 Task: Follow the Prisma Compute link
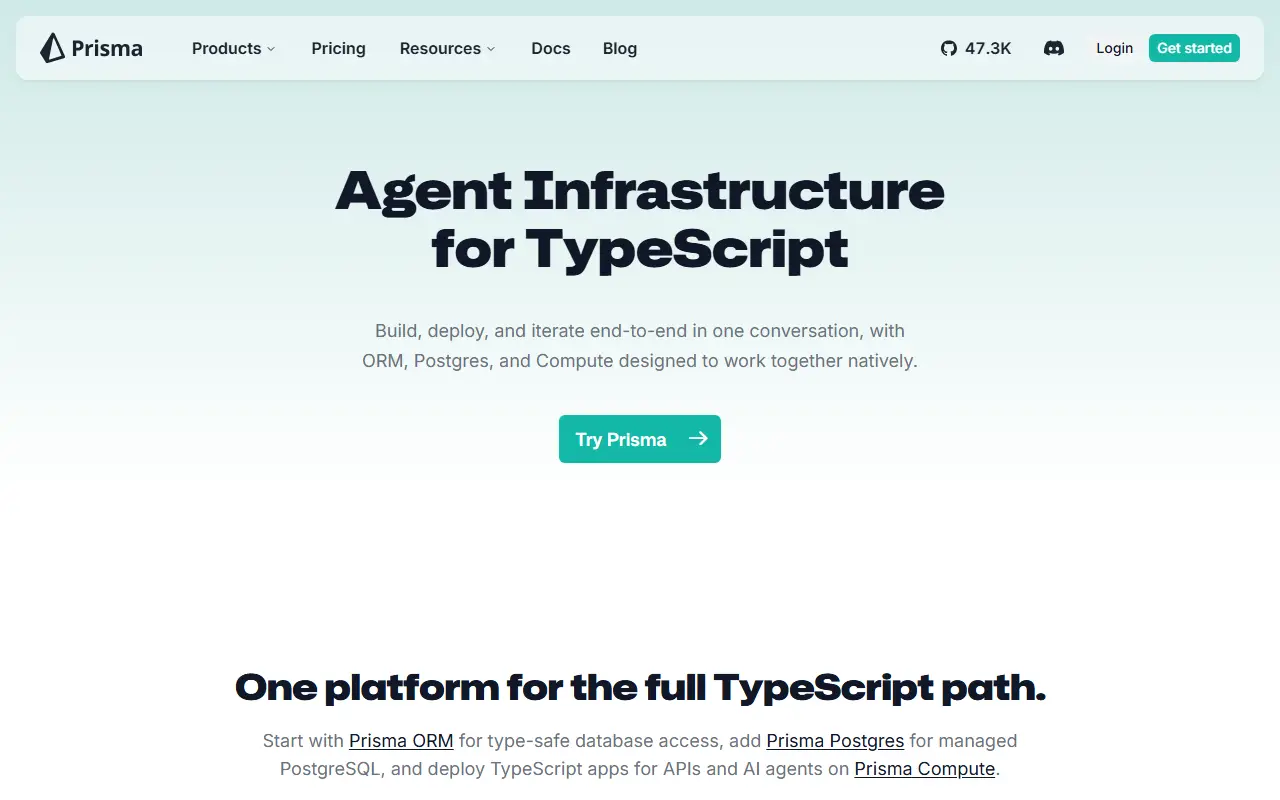click(x=925, y=769)
